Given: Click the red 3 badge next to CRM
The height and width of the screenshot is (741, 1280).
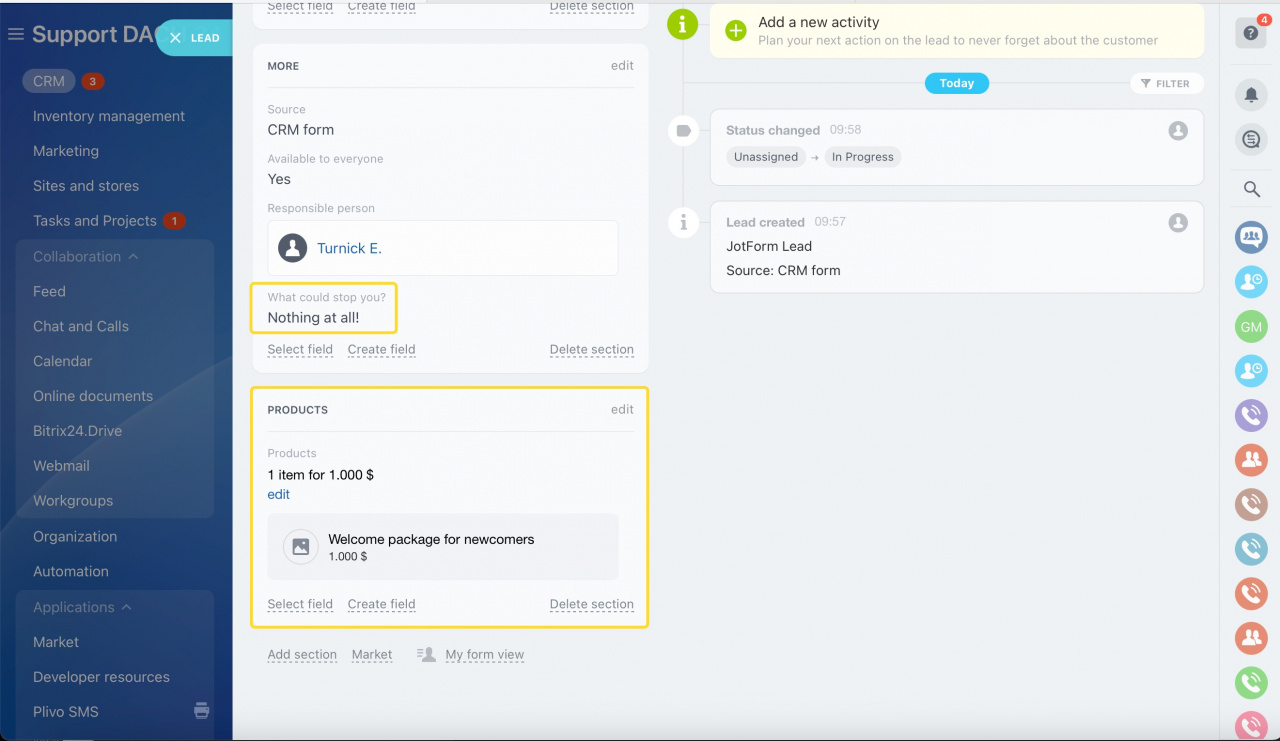Looking at the screenshot, I should point(93,82).
